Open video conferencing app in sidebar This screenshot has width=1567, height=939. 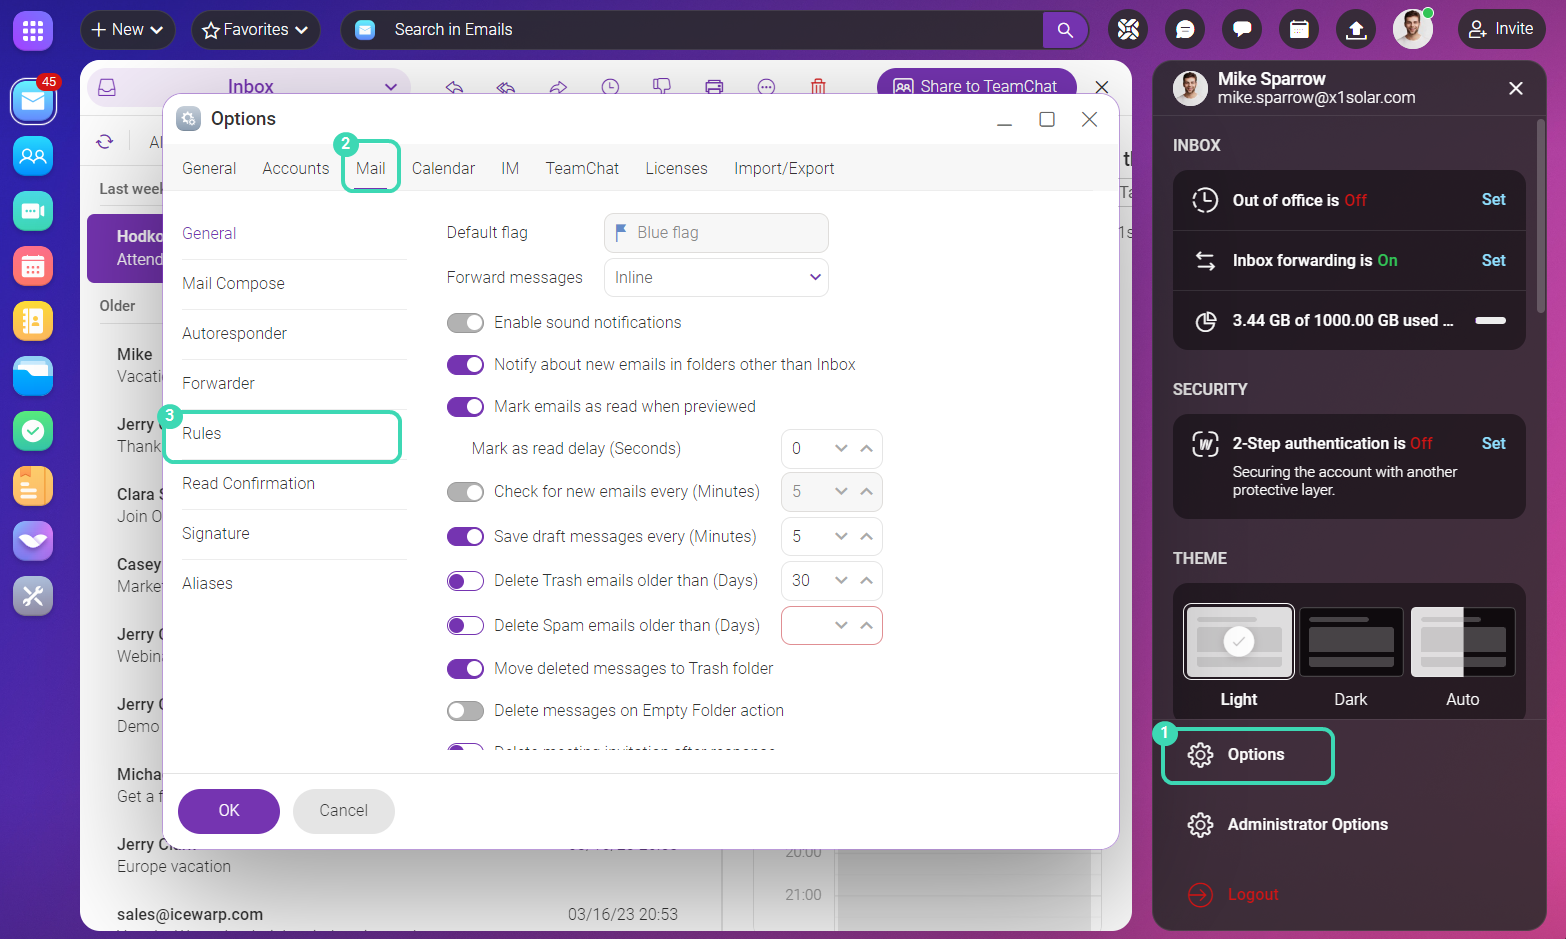point(33,211)
